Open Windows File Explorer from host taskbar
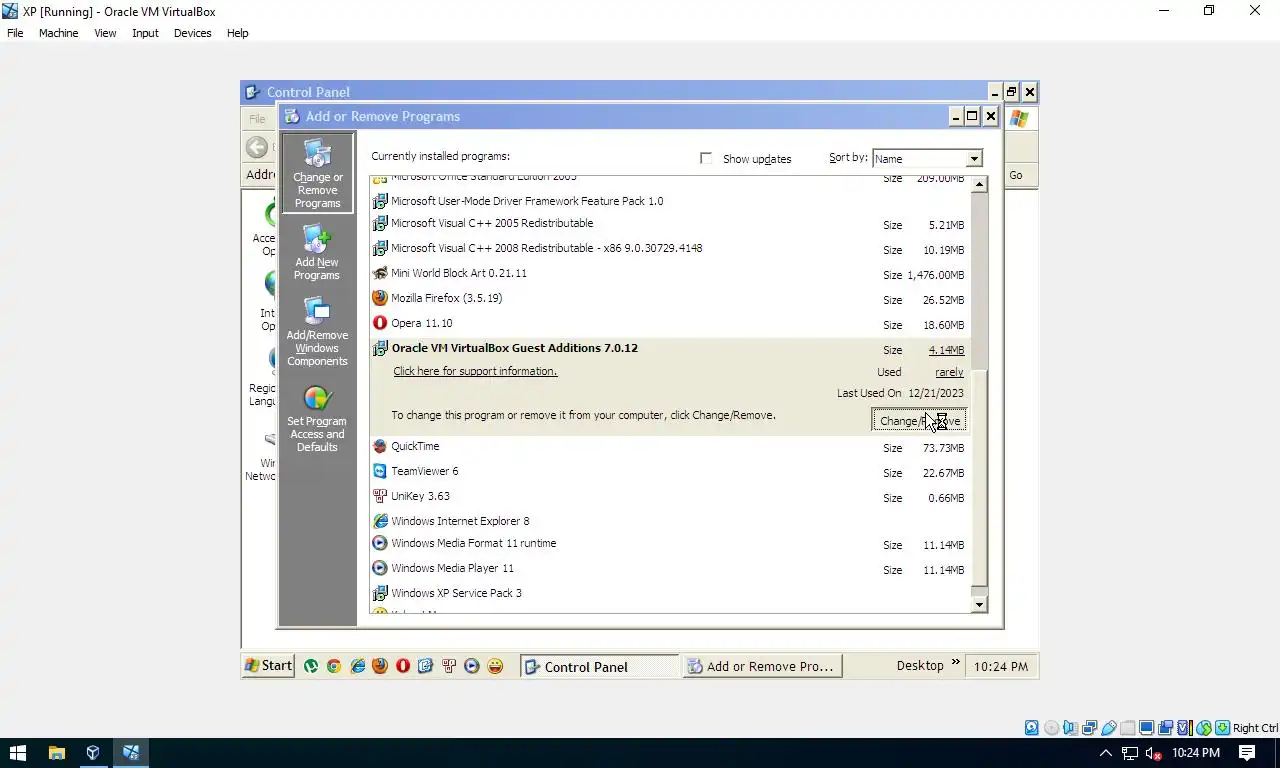This screenshot has width=1280, height=768. click(56, 753)
